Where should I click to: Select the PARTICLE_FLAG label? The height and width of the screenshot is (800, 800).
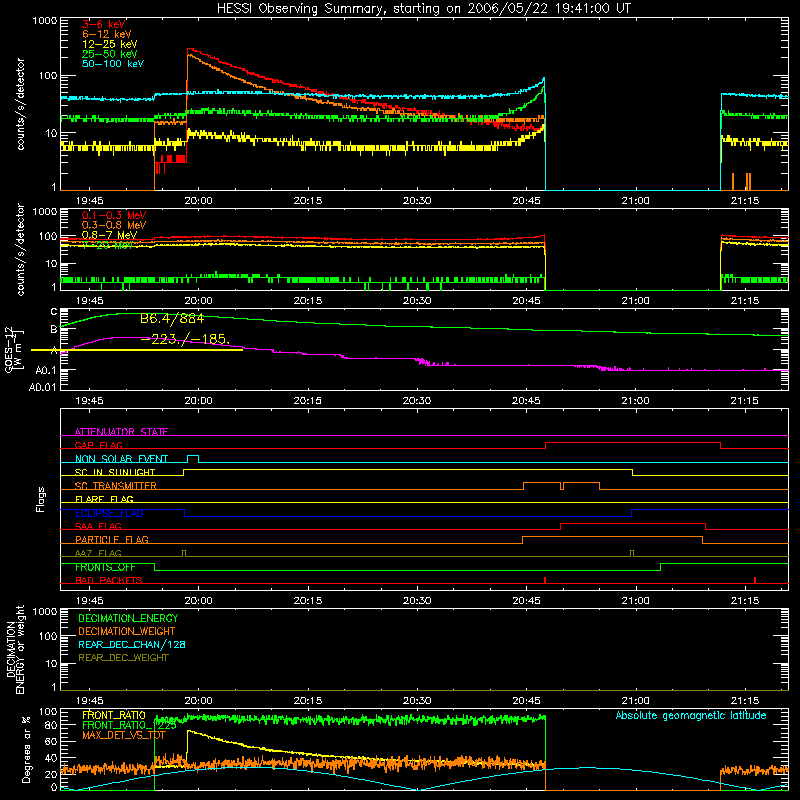tap(112, 539)
